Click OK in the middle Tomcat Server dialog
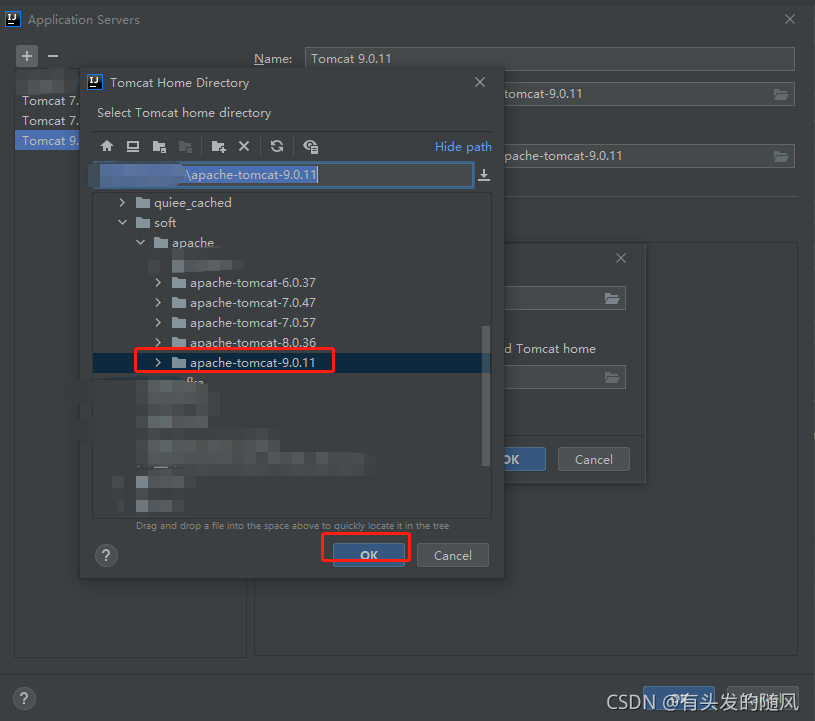The width and height of the screenshot is (815, 721). 524,460
